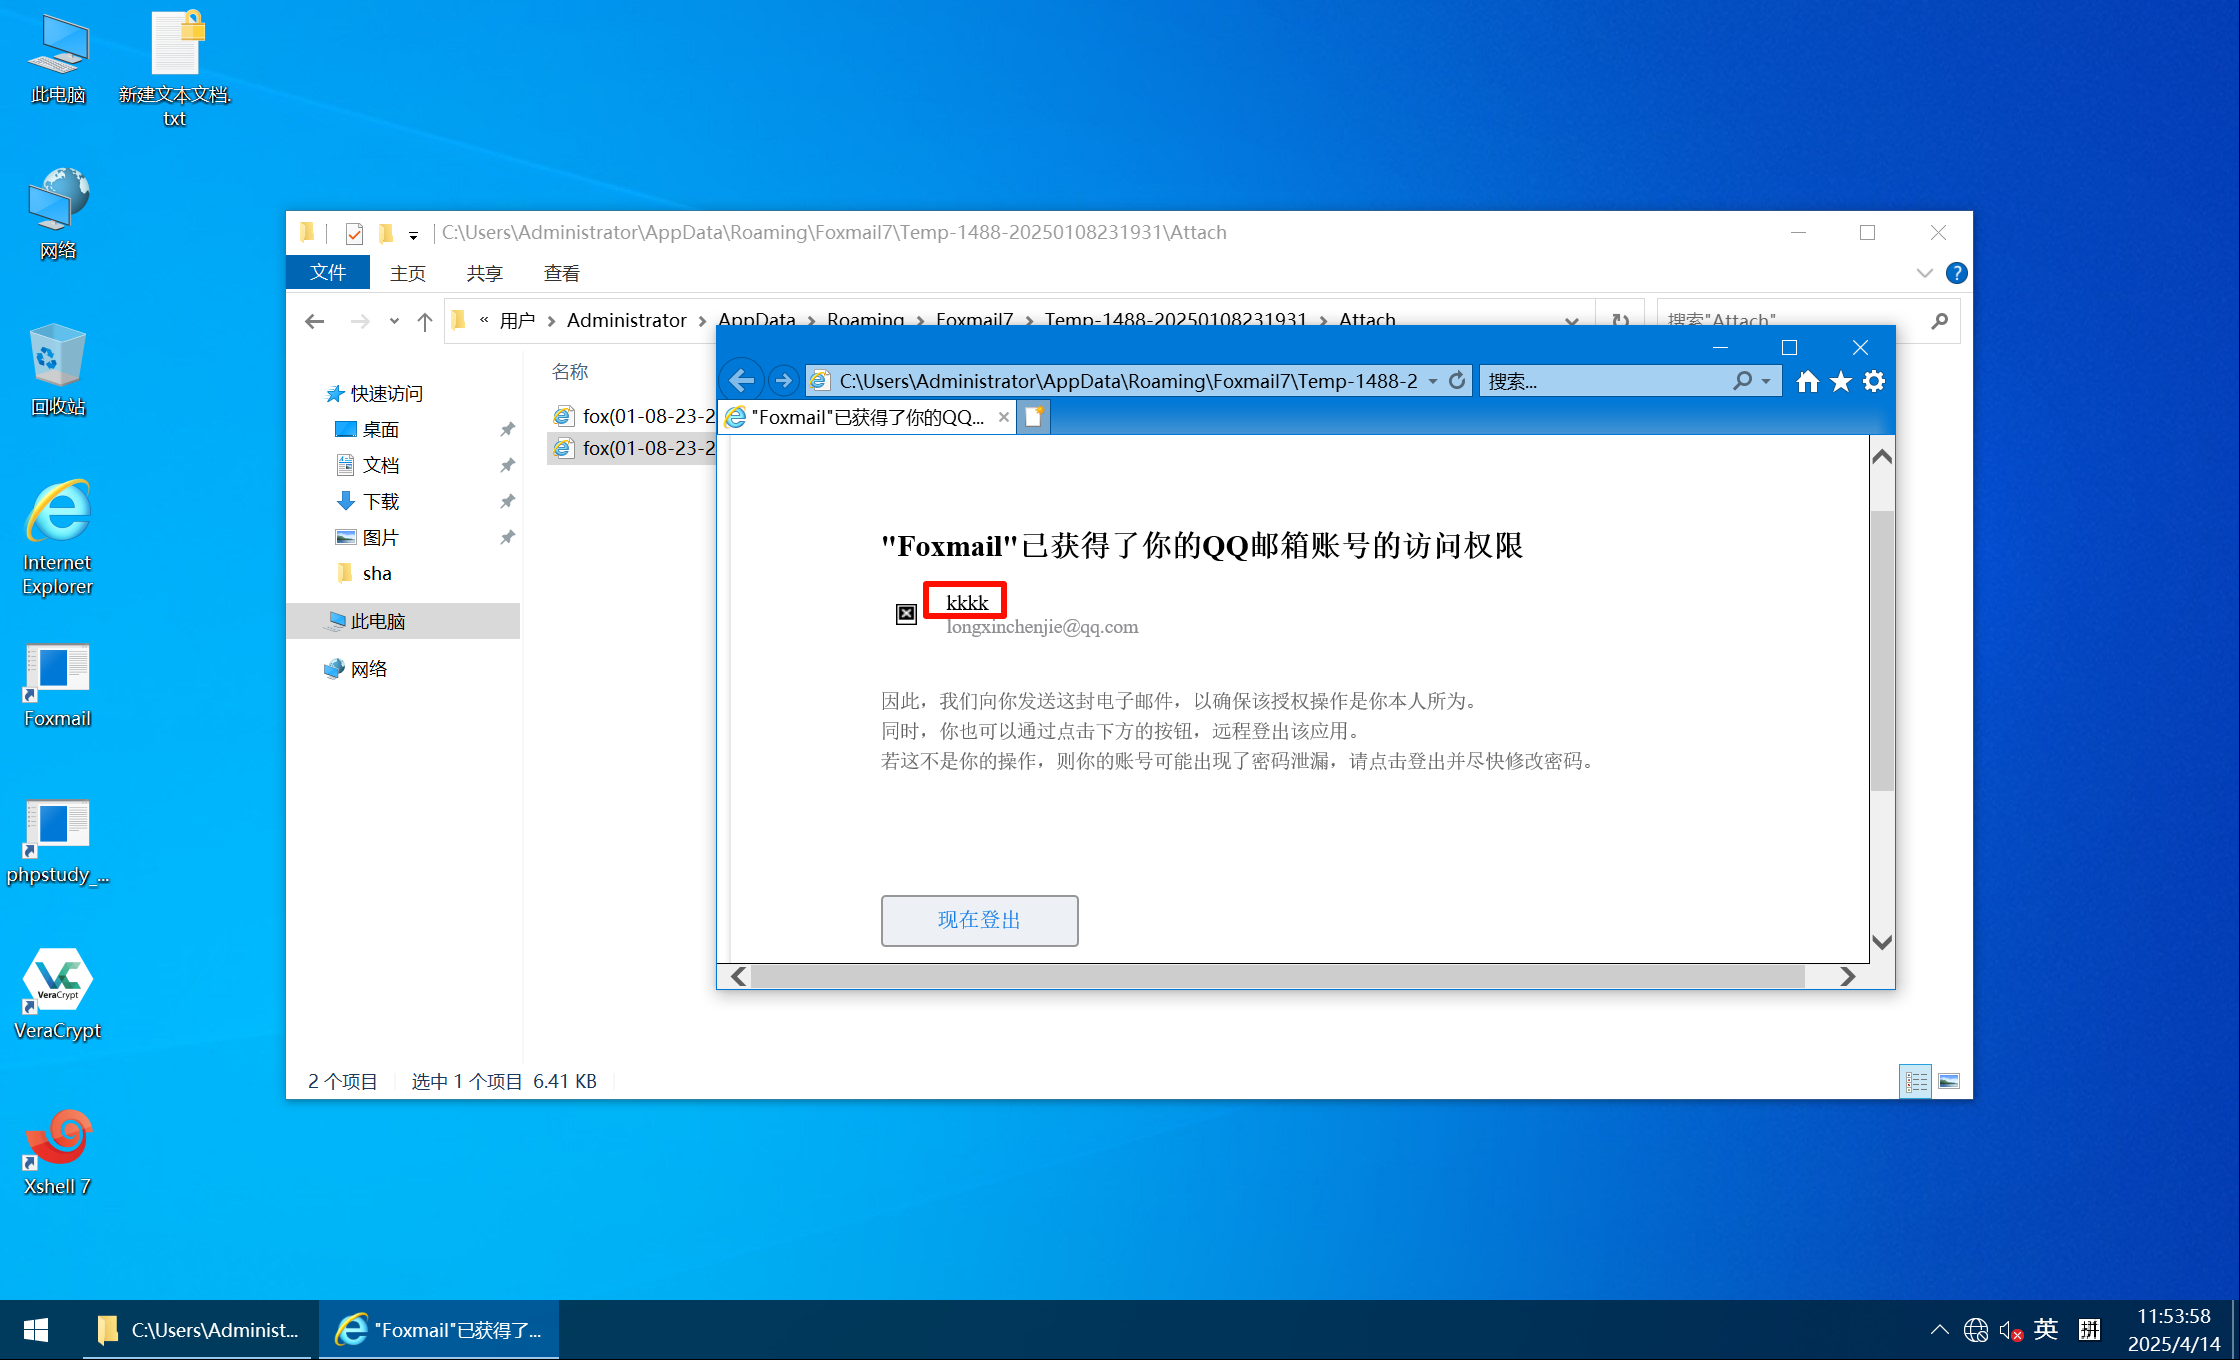Switch Explorer to large icons view
The image size is (2240, 1360).
1949,1081
